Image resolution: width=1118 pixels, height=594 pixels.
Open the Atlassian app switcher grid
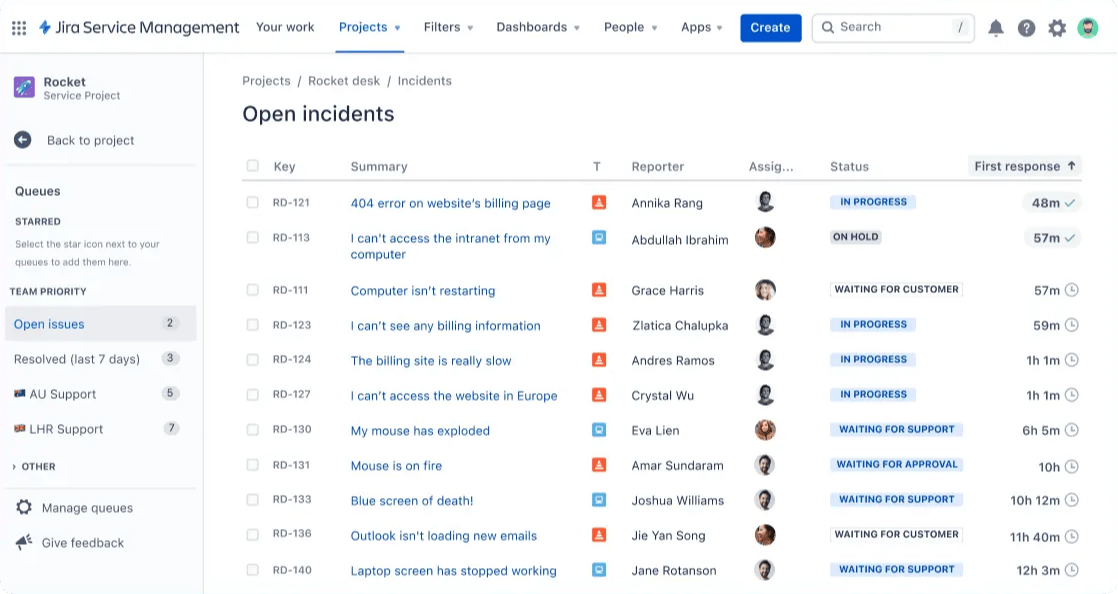point(18,27)
